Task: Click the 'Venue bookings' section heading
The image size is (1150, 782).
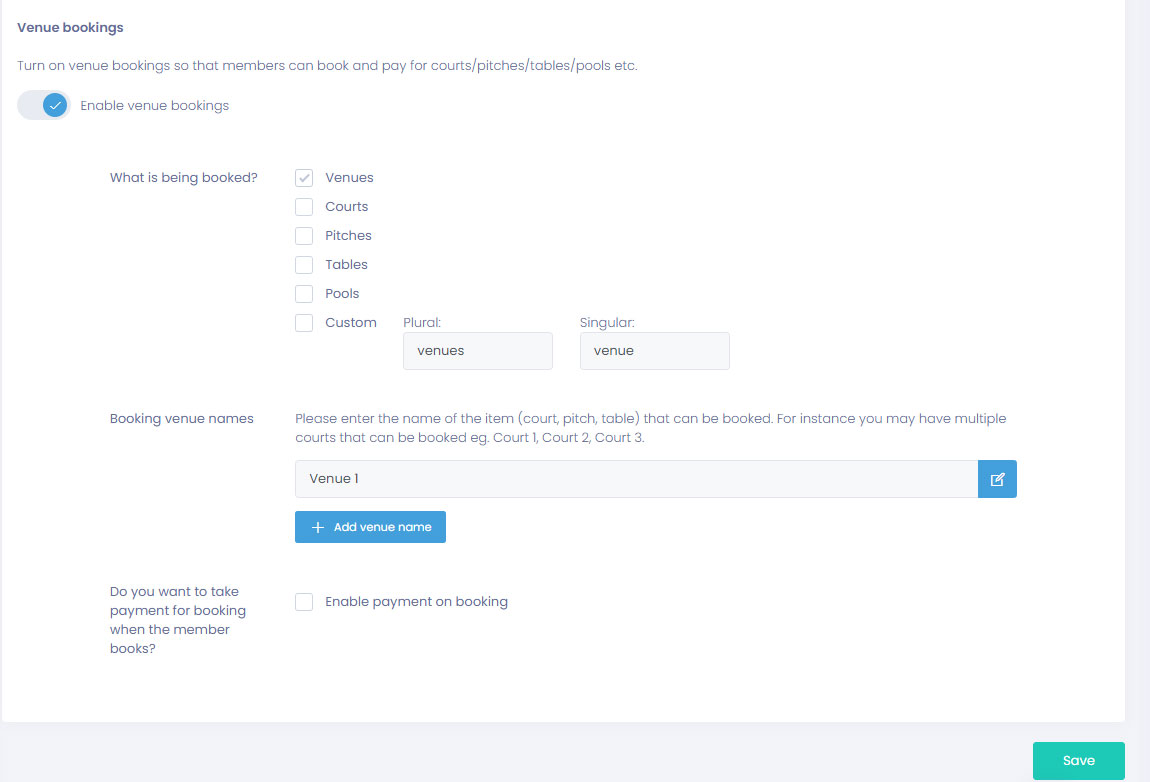Action: pos(70,27)
